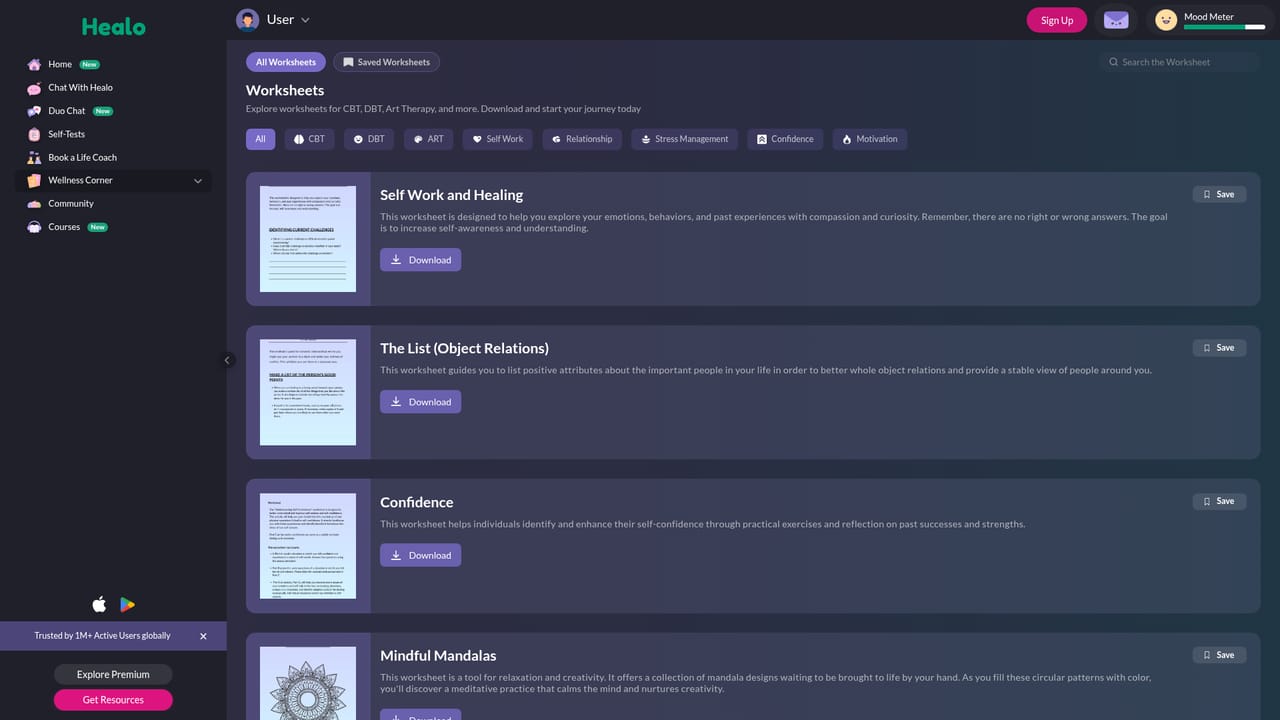Click the Book a Life Coach icon

(35, 157)
